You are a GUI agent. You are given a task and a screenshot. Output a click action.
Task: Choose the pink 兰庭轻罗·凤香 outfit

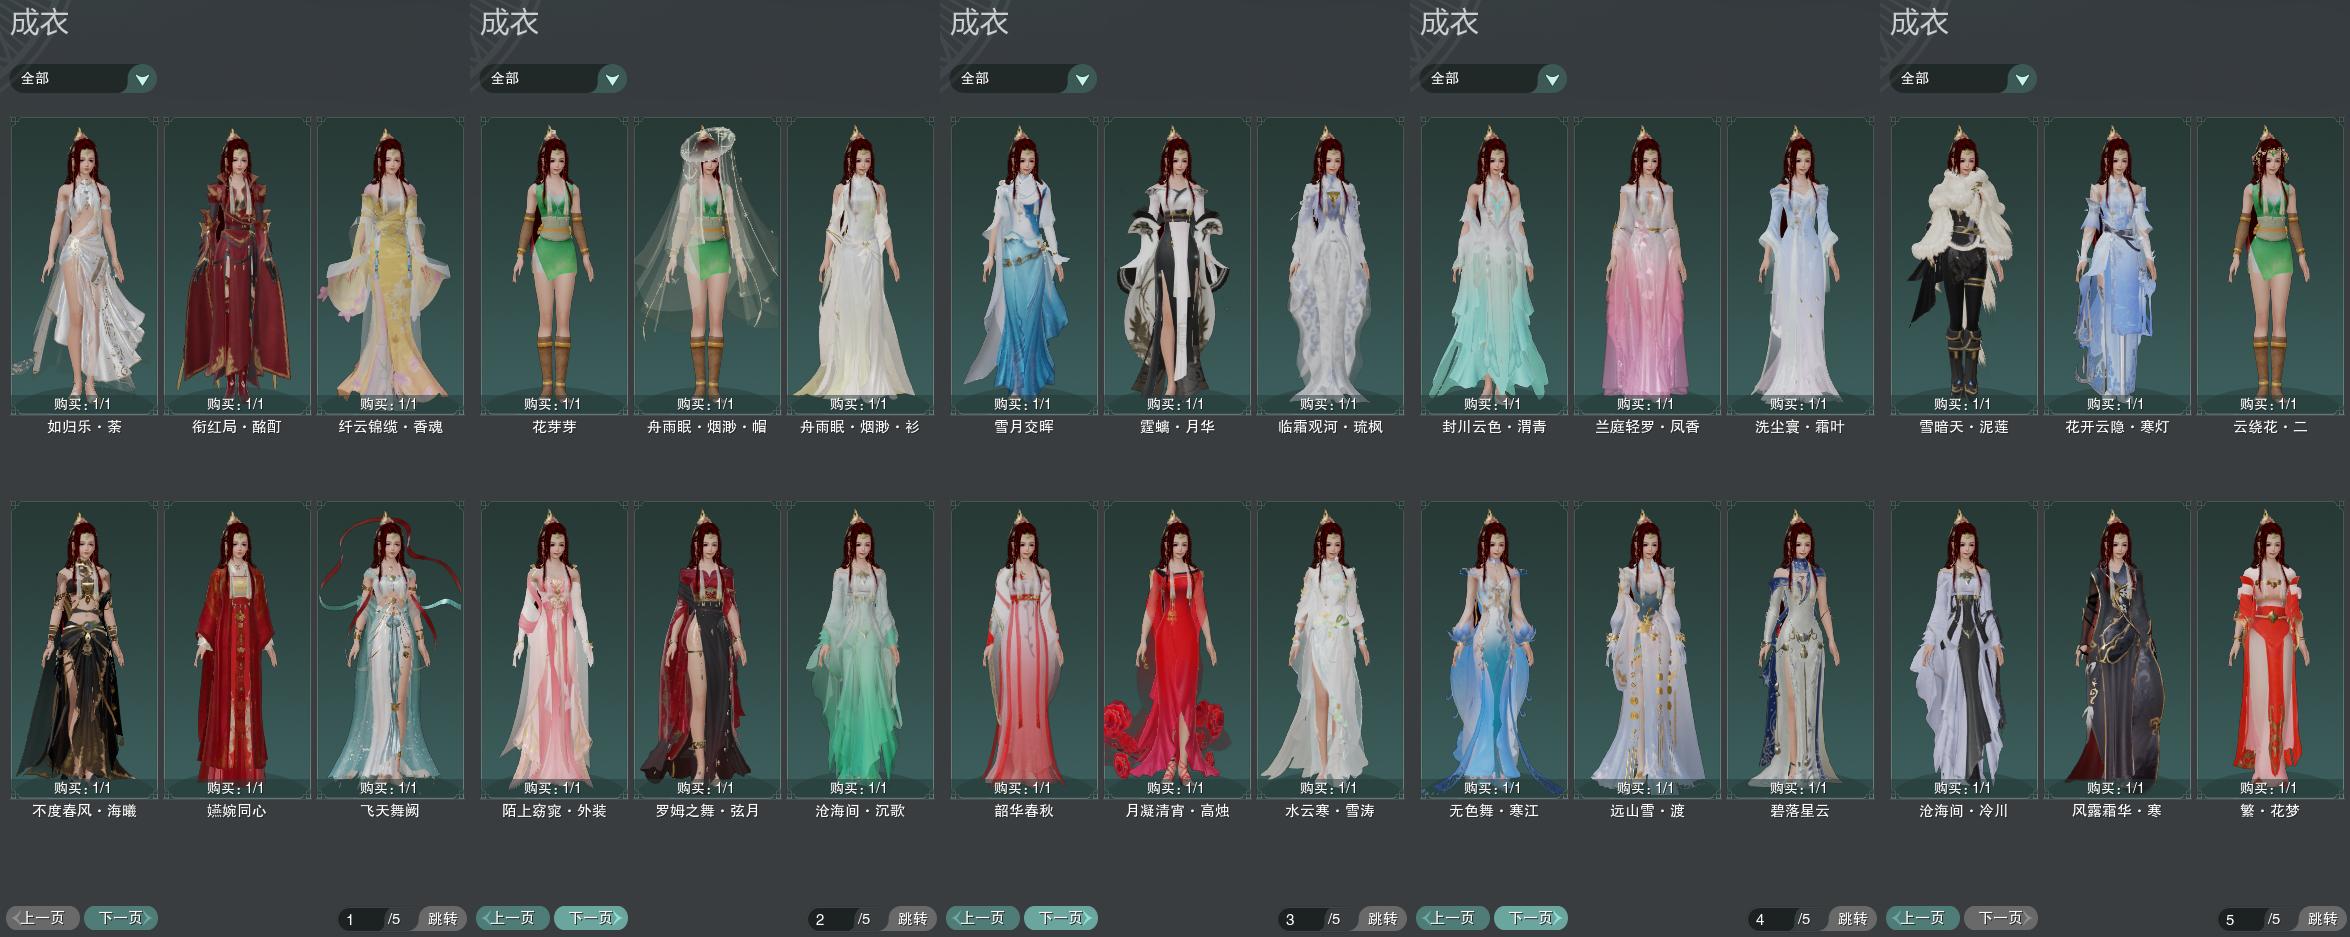[1647, 265]
